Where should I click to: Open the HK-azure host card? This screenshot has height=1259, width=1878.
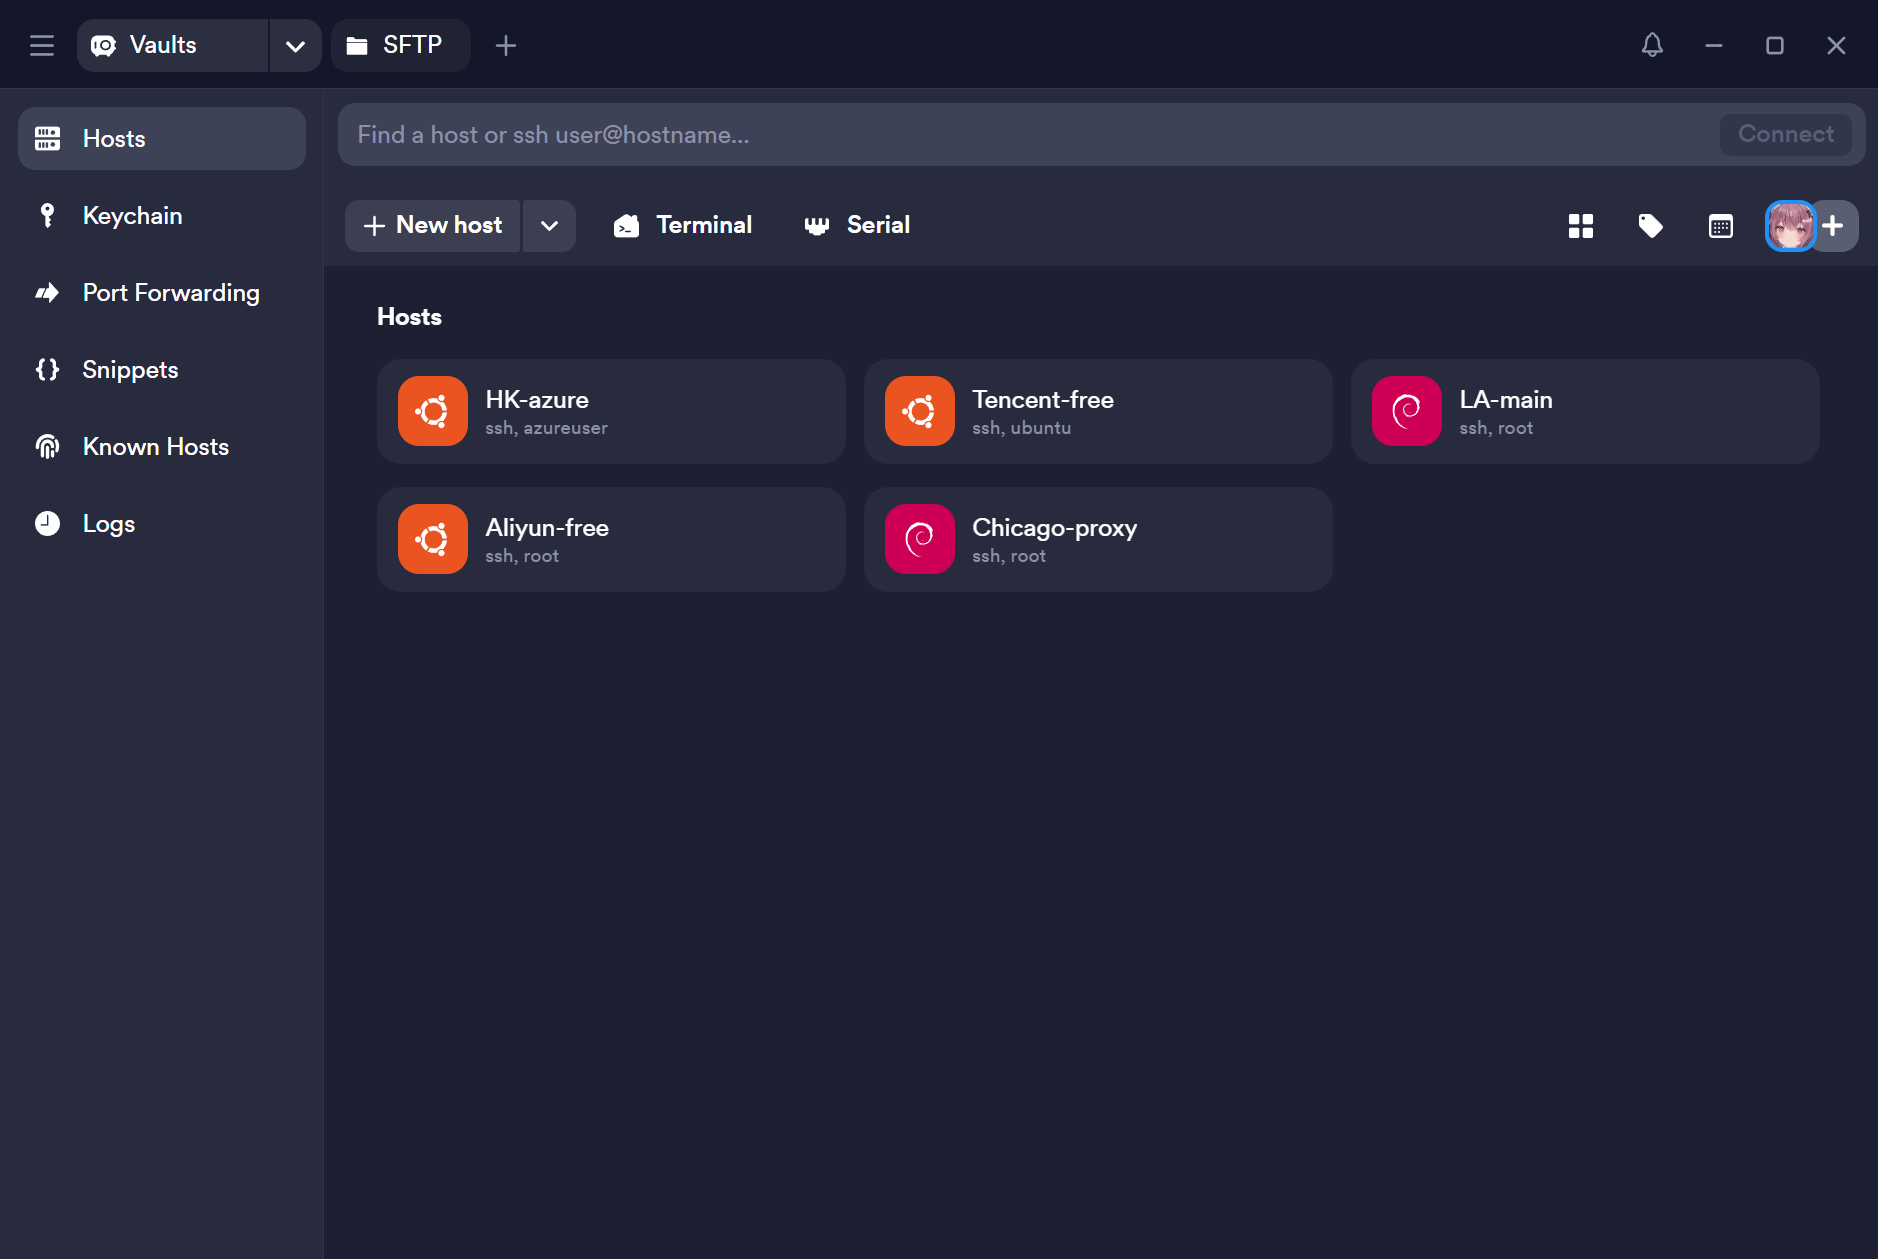click(611, 411)
